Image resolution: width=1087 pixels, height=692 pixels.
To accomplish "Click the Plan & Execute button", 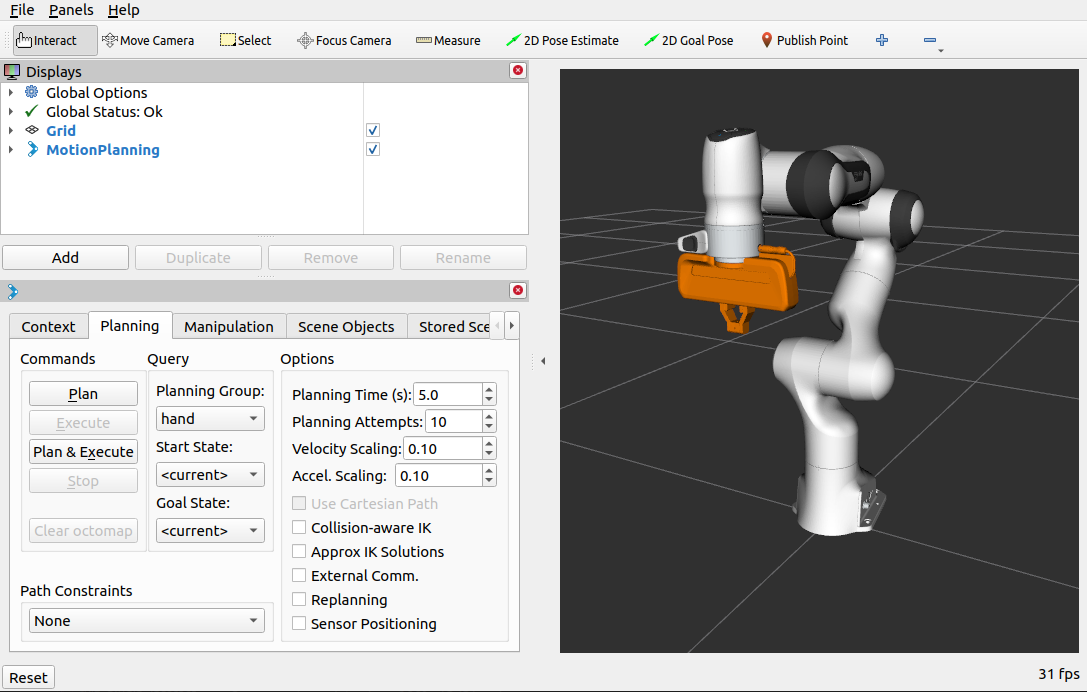I will (83, 452).
